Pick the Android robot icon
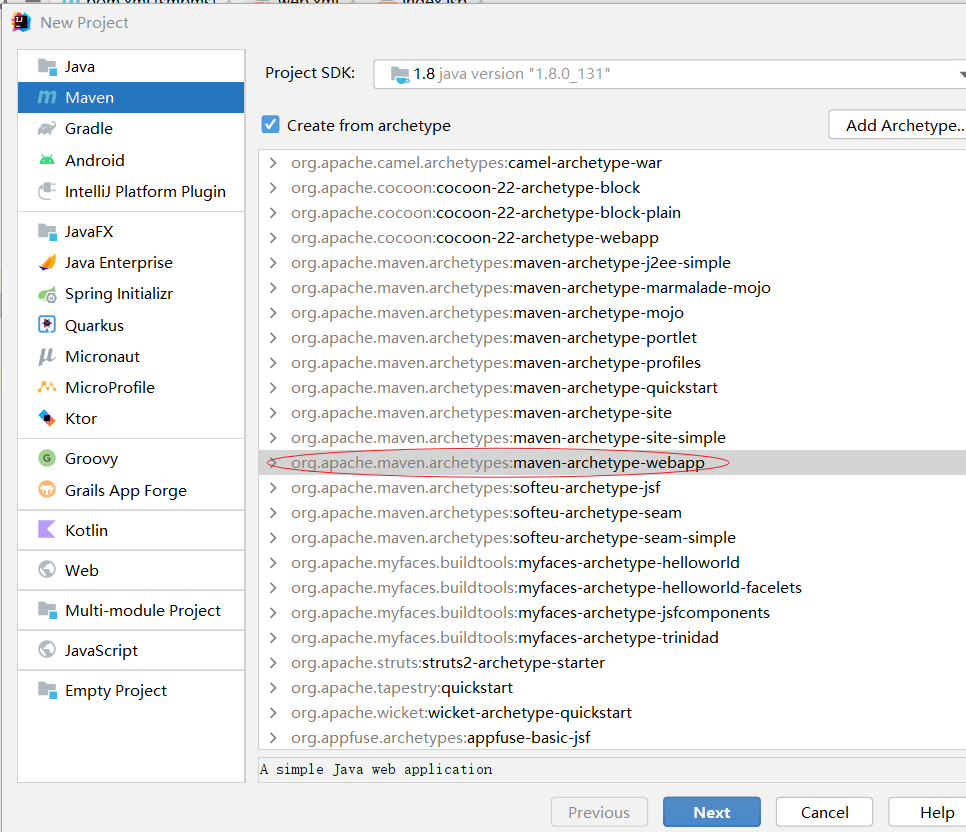Screen dimensions: 966x832 (x=47, y=160)
